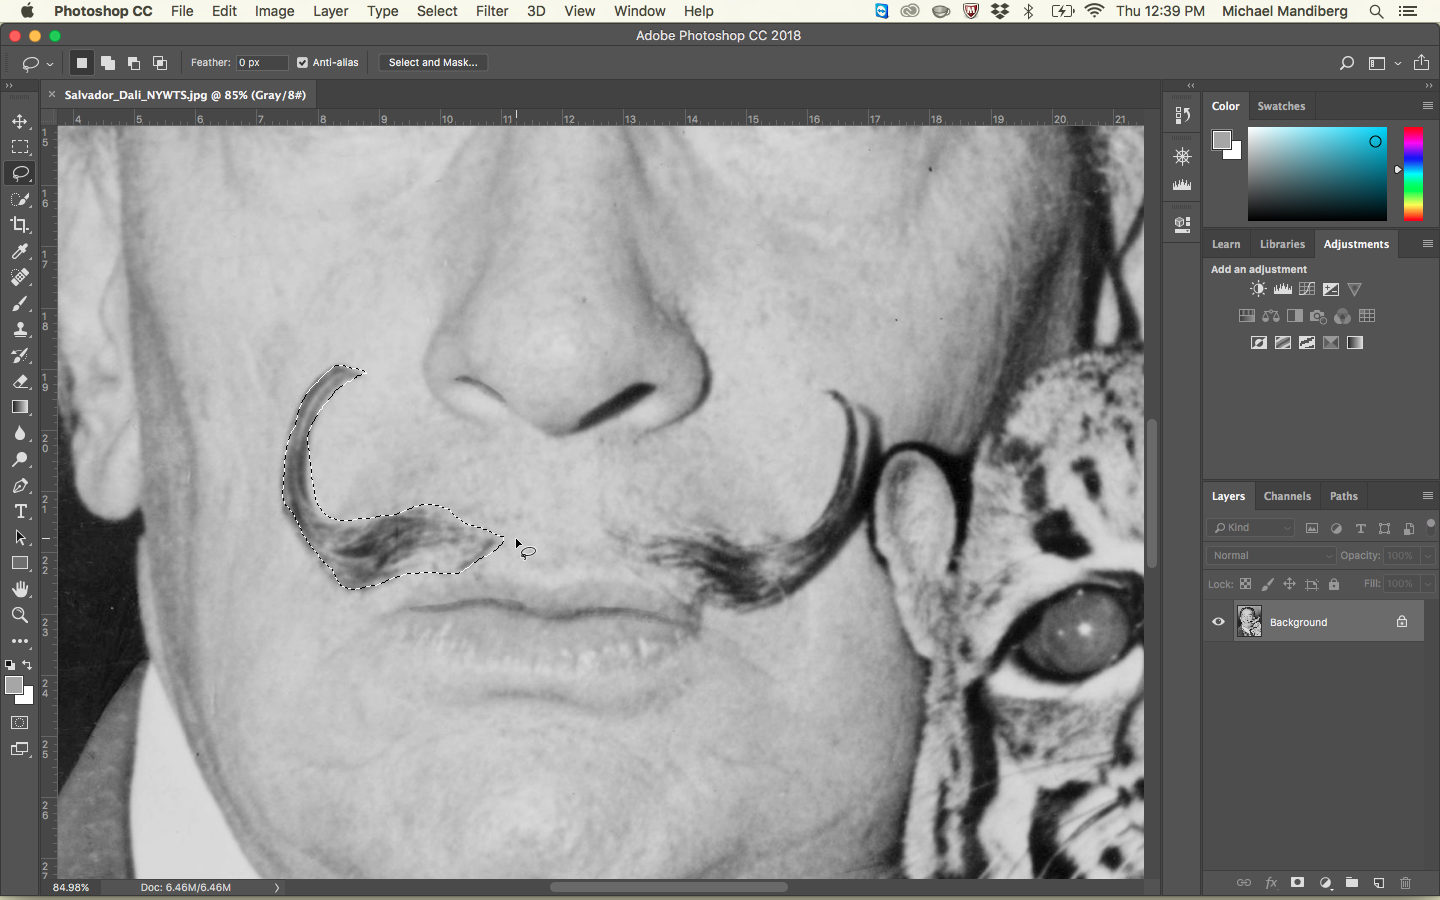
Task: Click the Feather input field
Action: click(261, 63)
